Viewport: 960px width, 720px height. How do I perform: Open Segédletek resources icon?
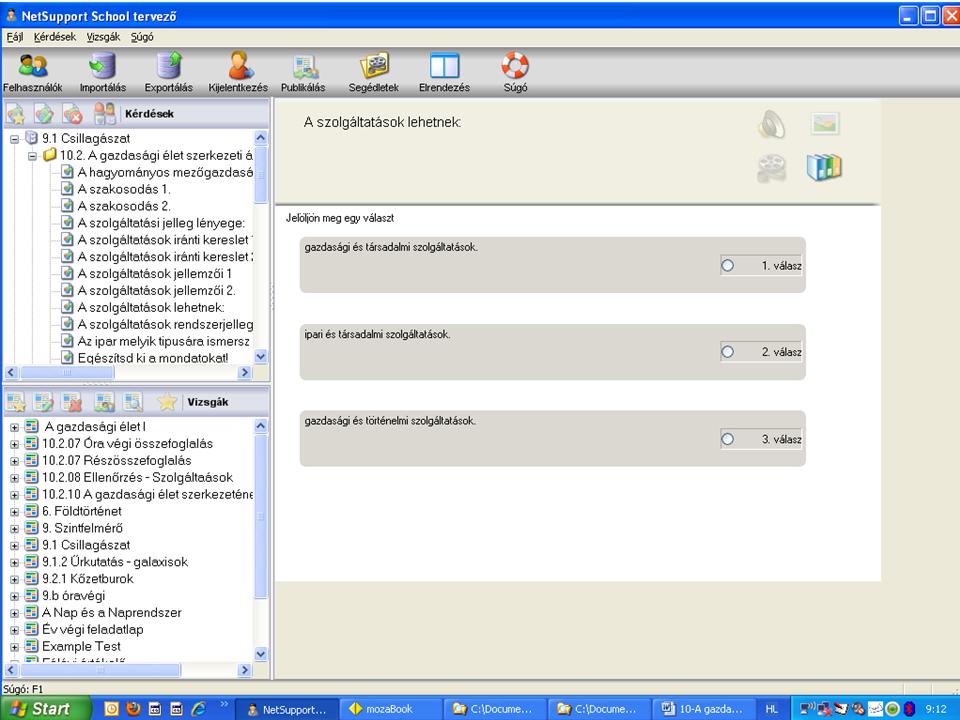374,68
